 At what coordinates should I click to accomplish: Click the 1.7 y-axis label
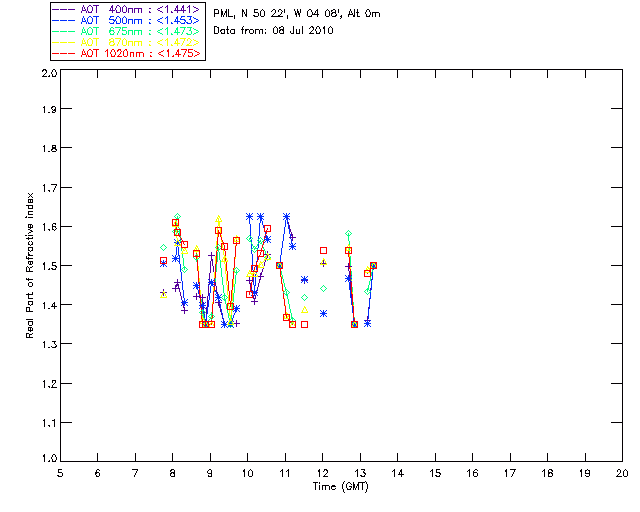49,188
